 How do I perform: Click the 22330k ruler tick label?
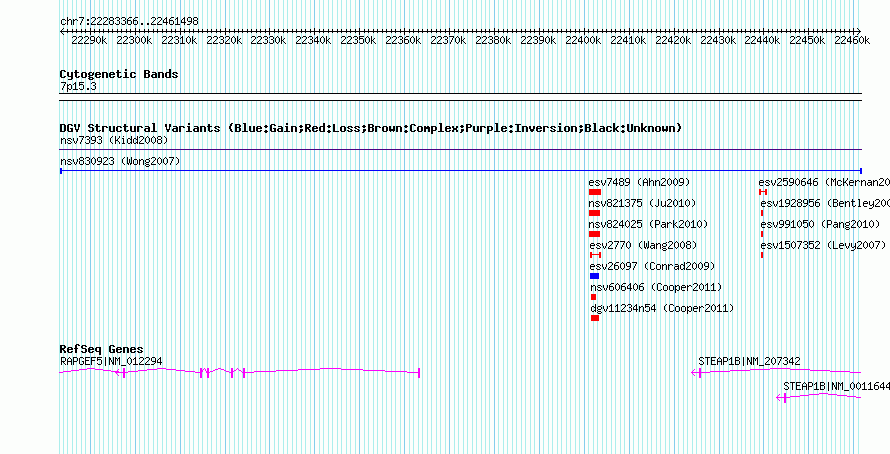(268, 40)
